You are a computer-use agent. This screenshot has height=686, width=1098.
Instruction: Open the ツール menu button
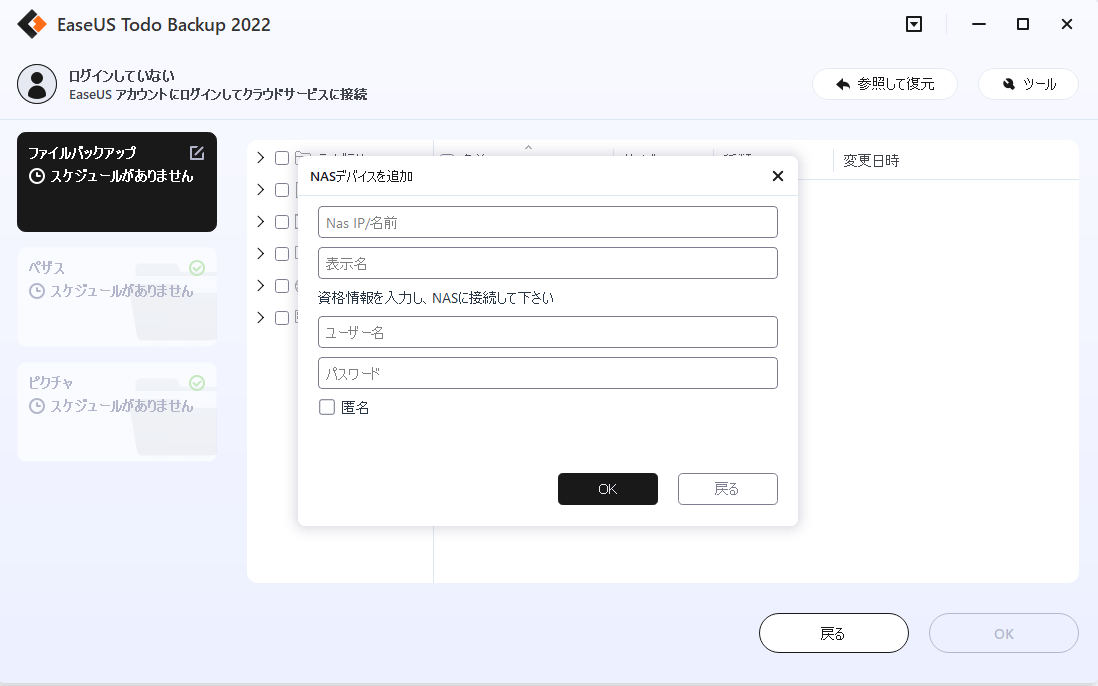1028,84
